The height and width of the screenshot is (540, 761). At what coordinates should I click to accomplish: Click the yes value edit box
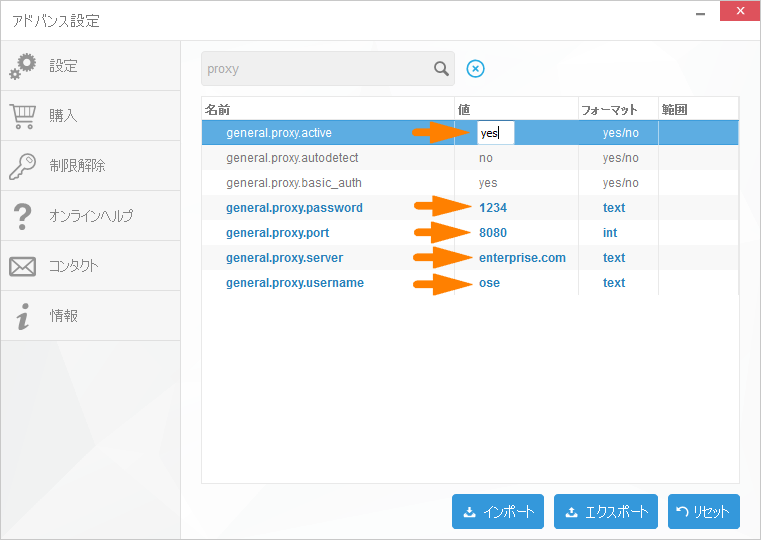click(x=496, y=133)
